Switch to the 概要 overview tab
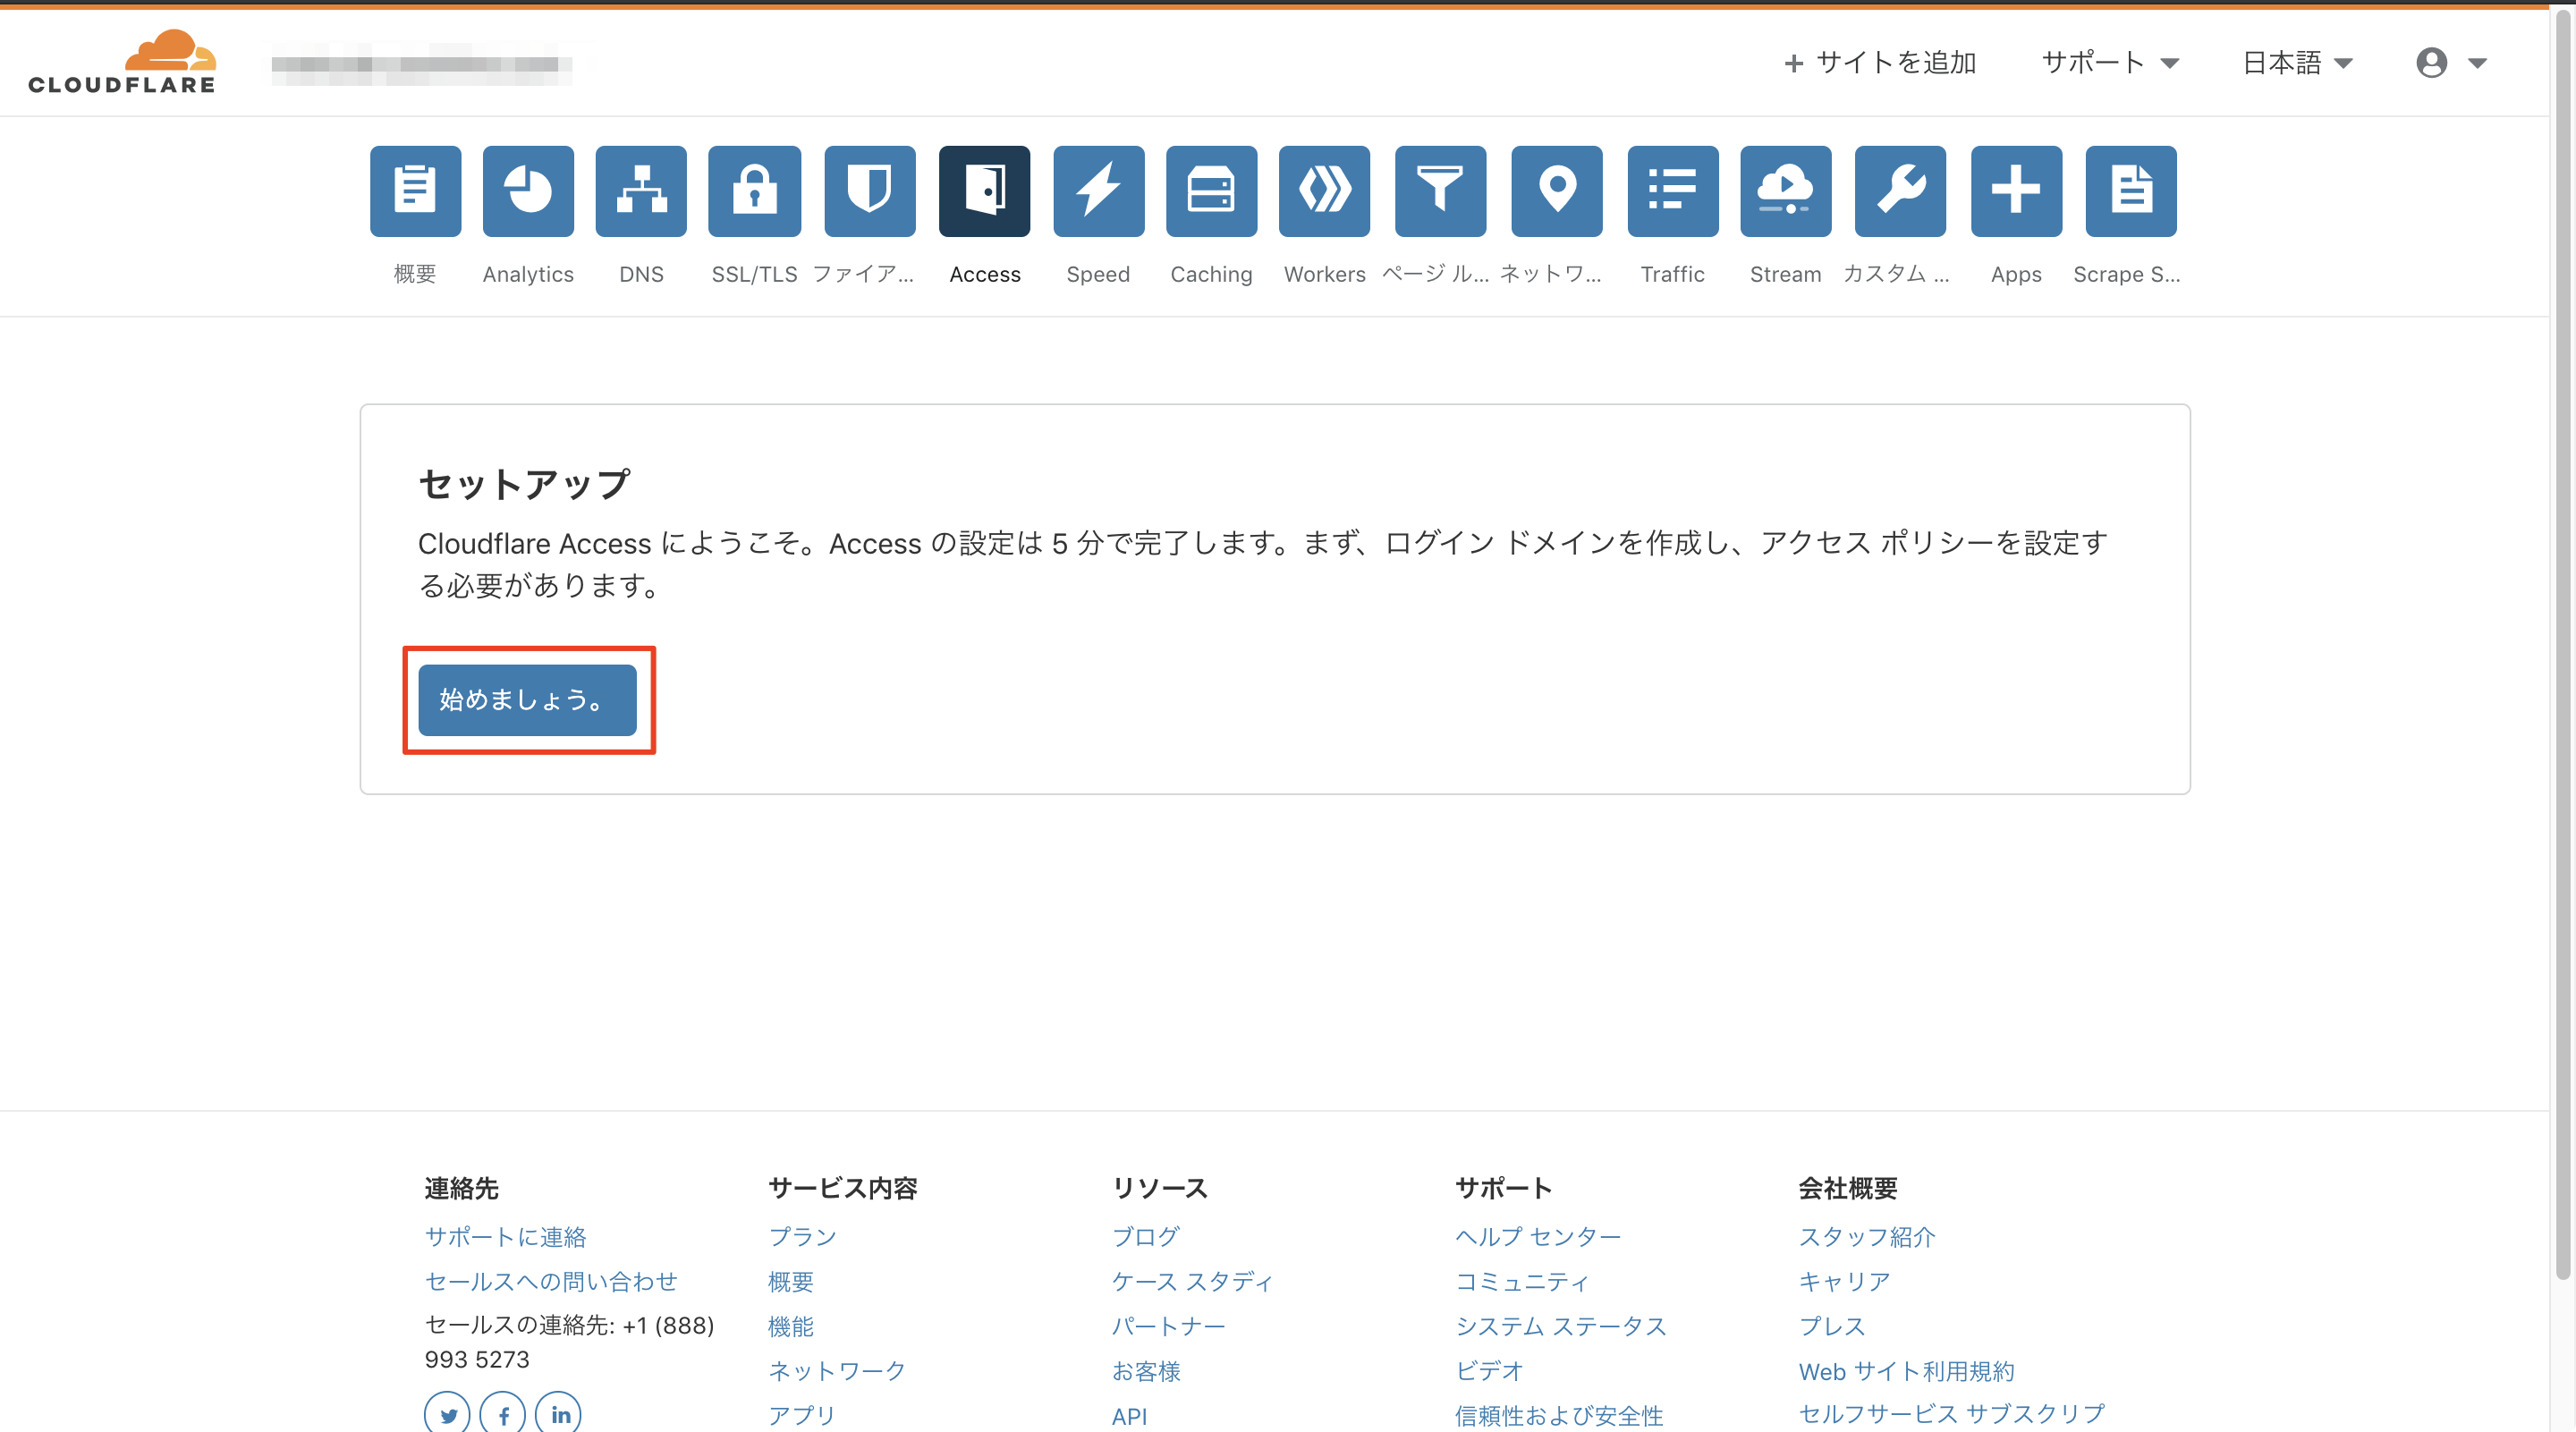The height and width of the screenshot is (1432, 2576). [415, 191]
